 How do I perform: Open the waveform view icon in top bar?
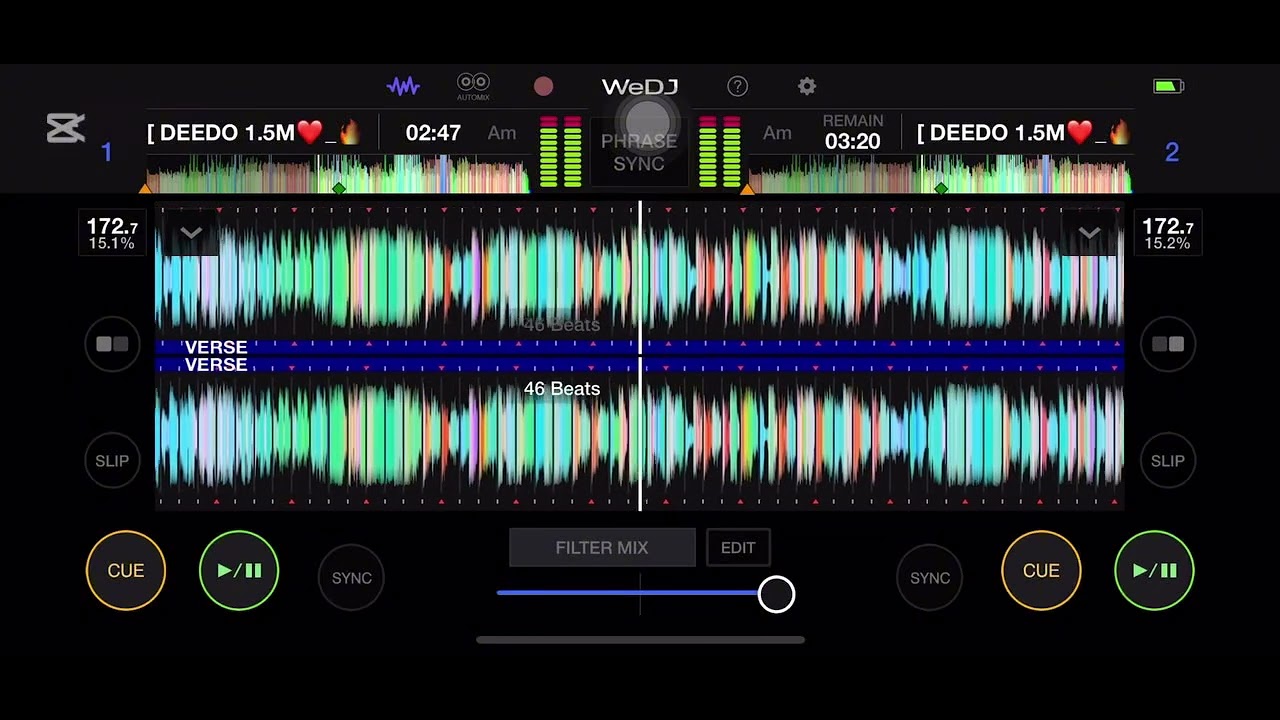(403, 86)
